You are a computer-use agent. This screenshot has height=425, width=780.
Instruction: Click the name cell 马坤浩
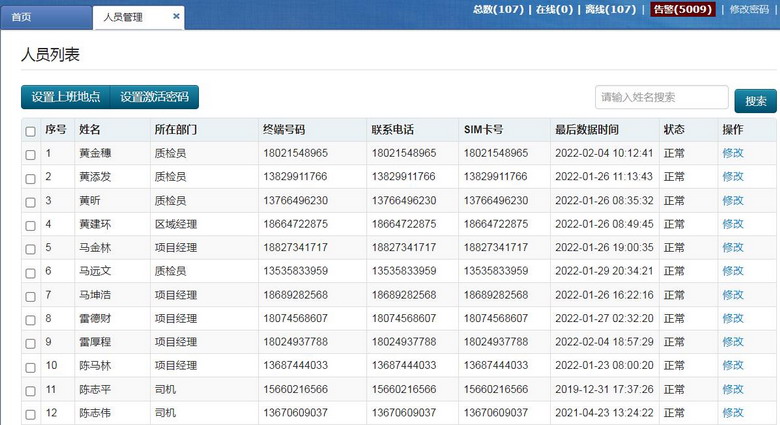95,295
